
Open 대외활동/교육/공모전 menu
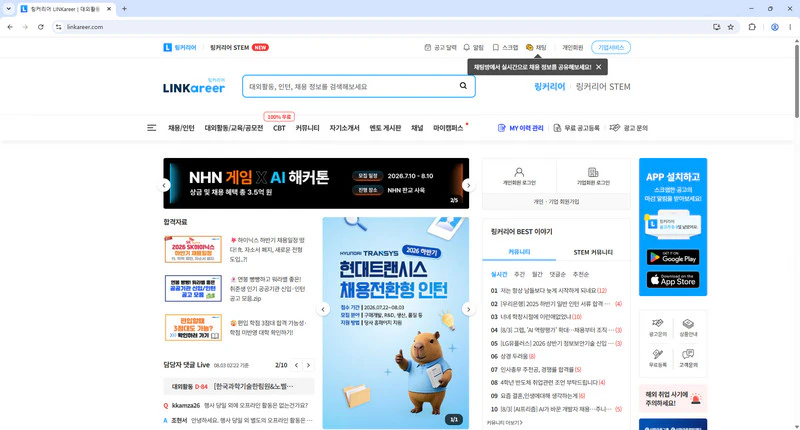[x=234, y=128]
